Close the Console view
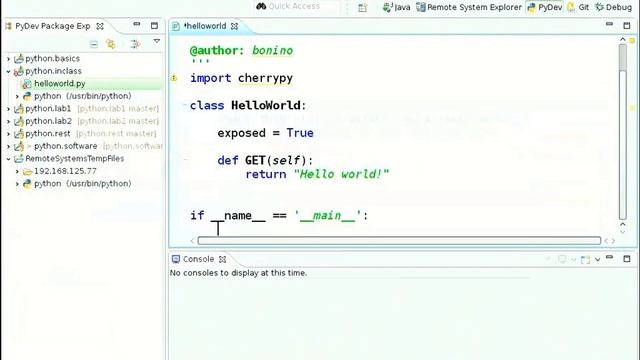Image resolution: width=640 pixels, height=360 pixels. coord(222,260)
